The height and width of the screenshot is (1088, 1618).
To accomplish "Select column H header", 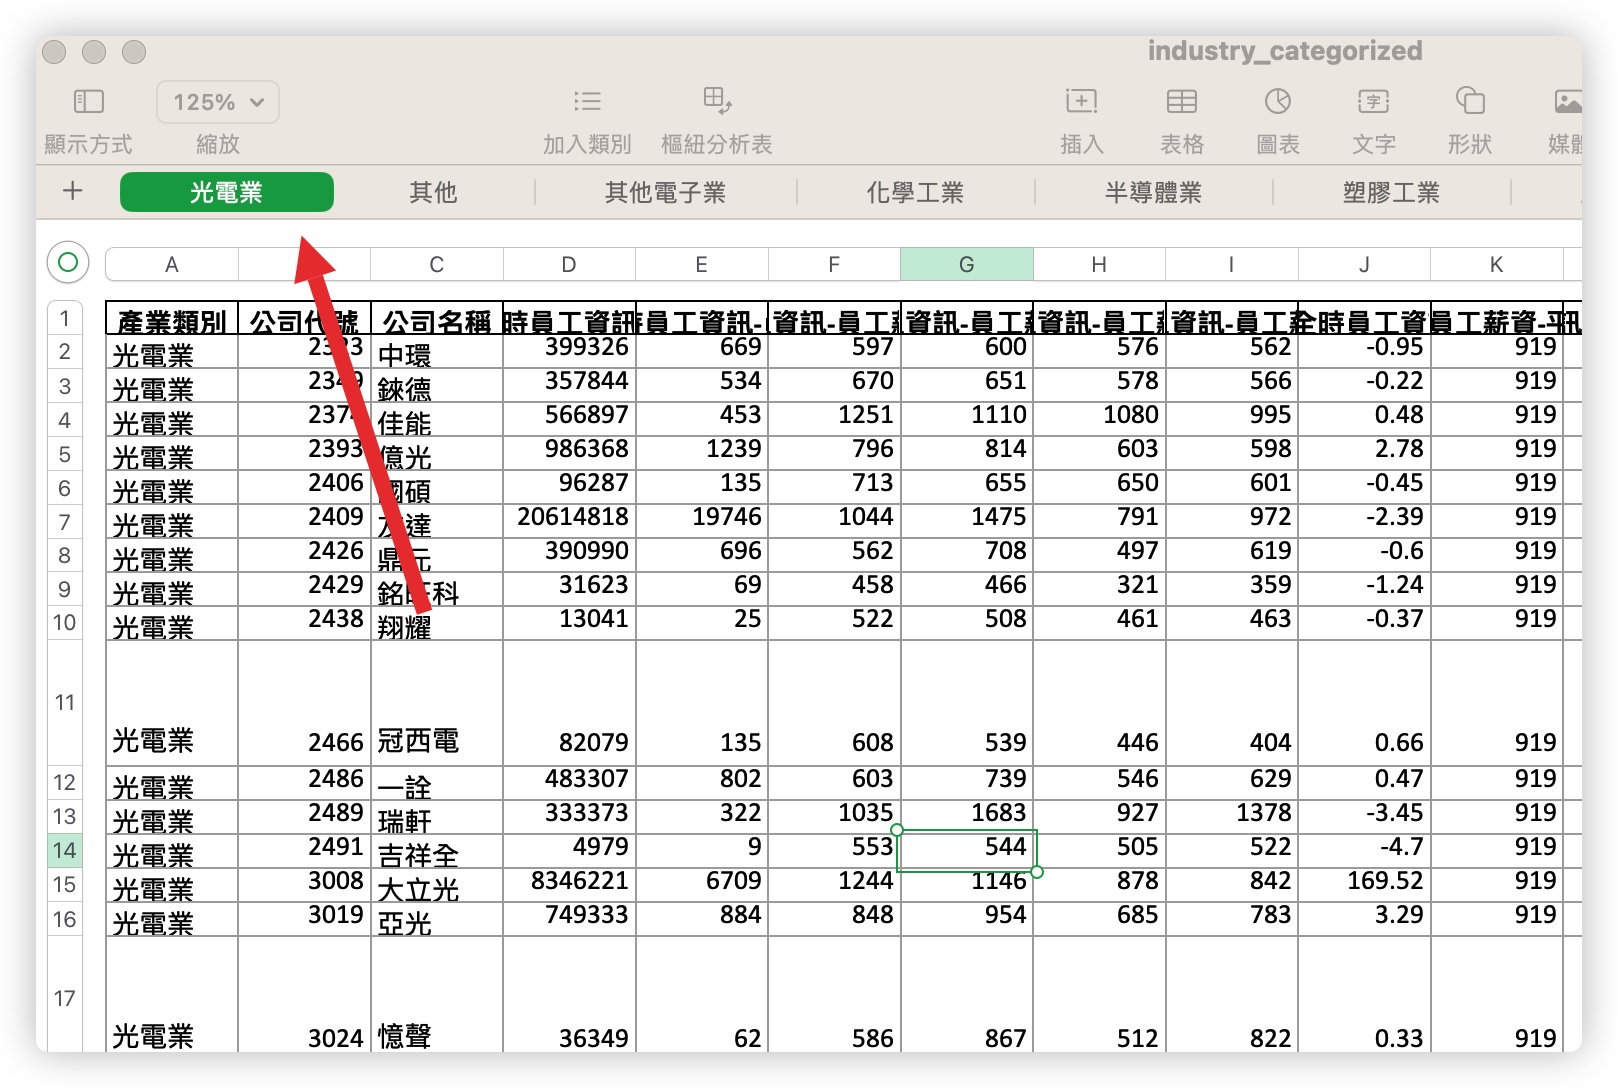I will point(1099,265).
